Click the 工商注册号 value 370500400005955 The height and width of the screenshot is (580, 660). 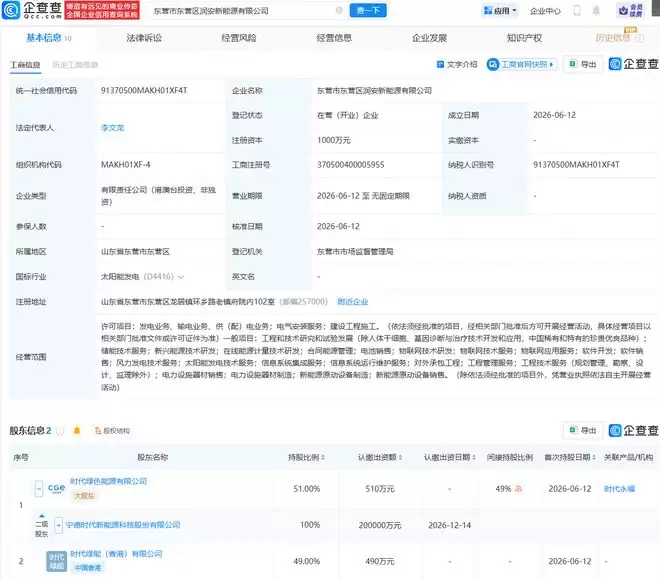coord(351,165)
